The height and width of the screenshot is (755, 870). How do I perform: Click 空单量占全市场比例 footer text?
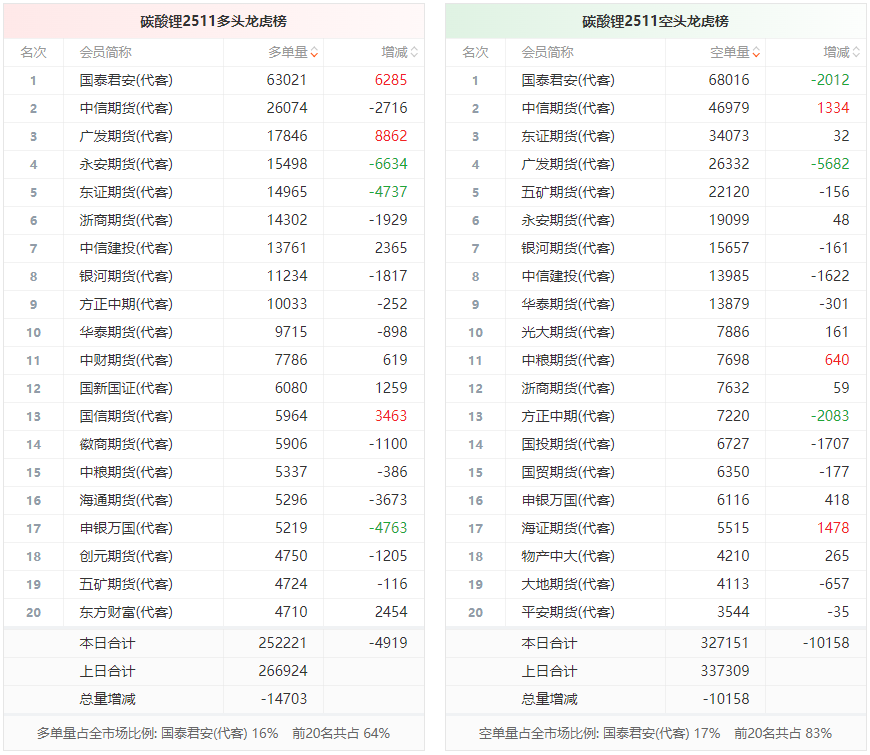[655, 733]
